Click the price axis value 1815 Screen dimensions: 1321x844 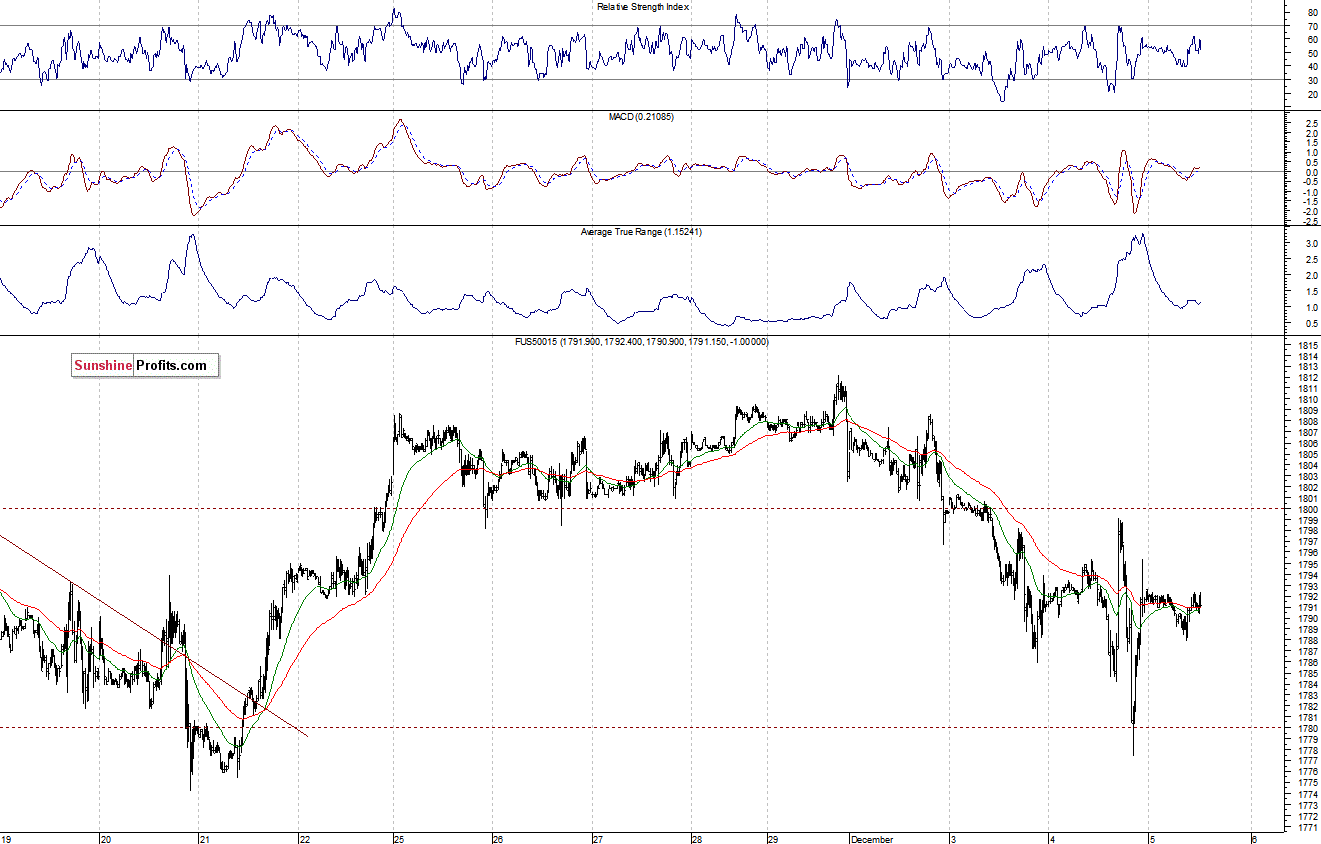[1306, 346]
